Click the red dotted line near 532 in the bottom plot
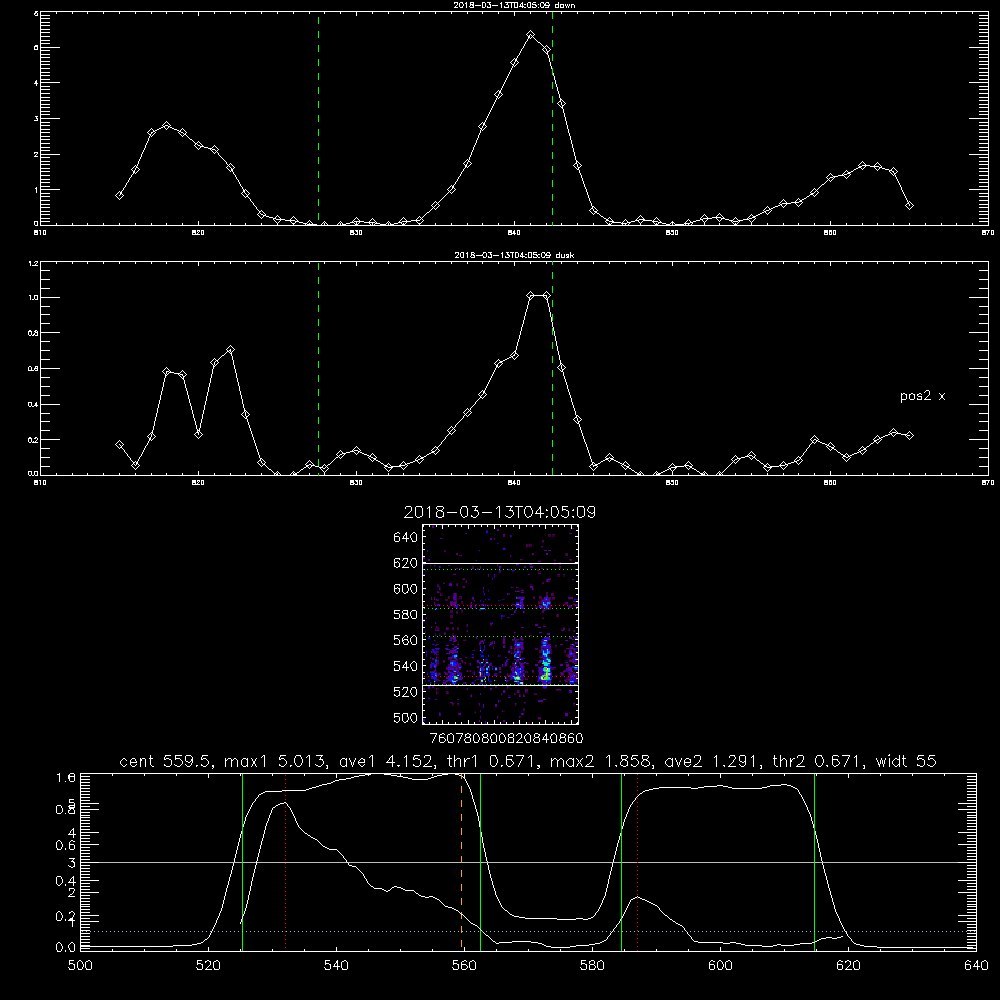1000x1000 pixels. (286, 862)
